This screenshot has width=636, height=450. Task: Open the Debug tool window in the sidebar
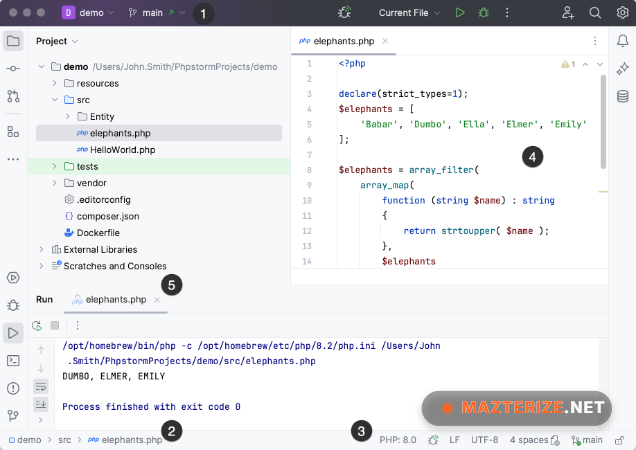(13, 305)
